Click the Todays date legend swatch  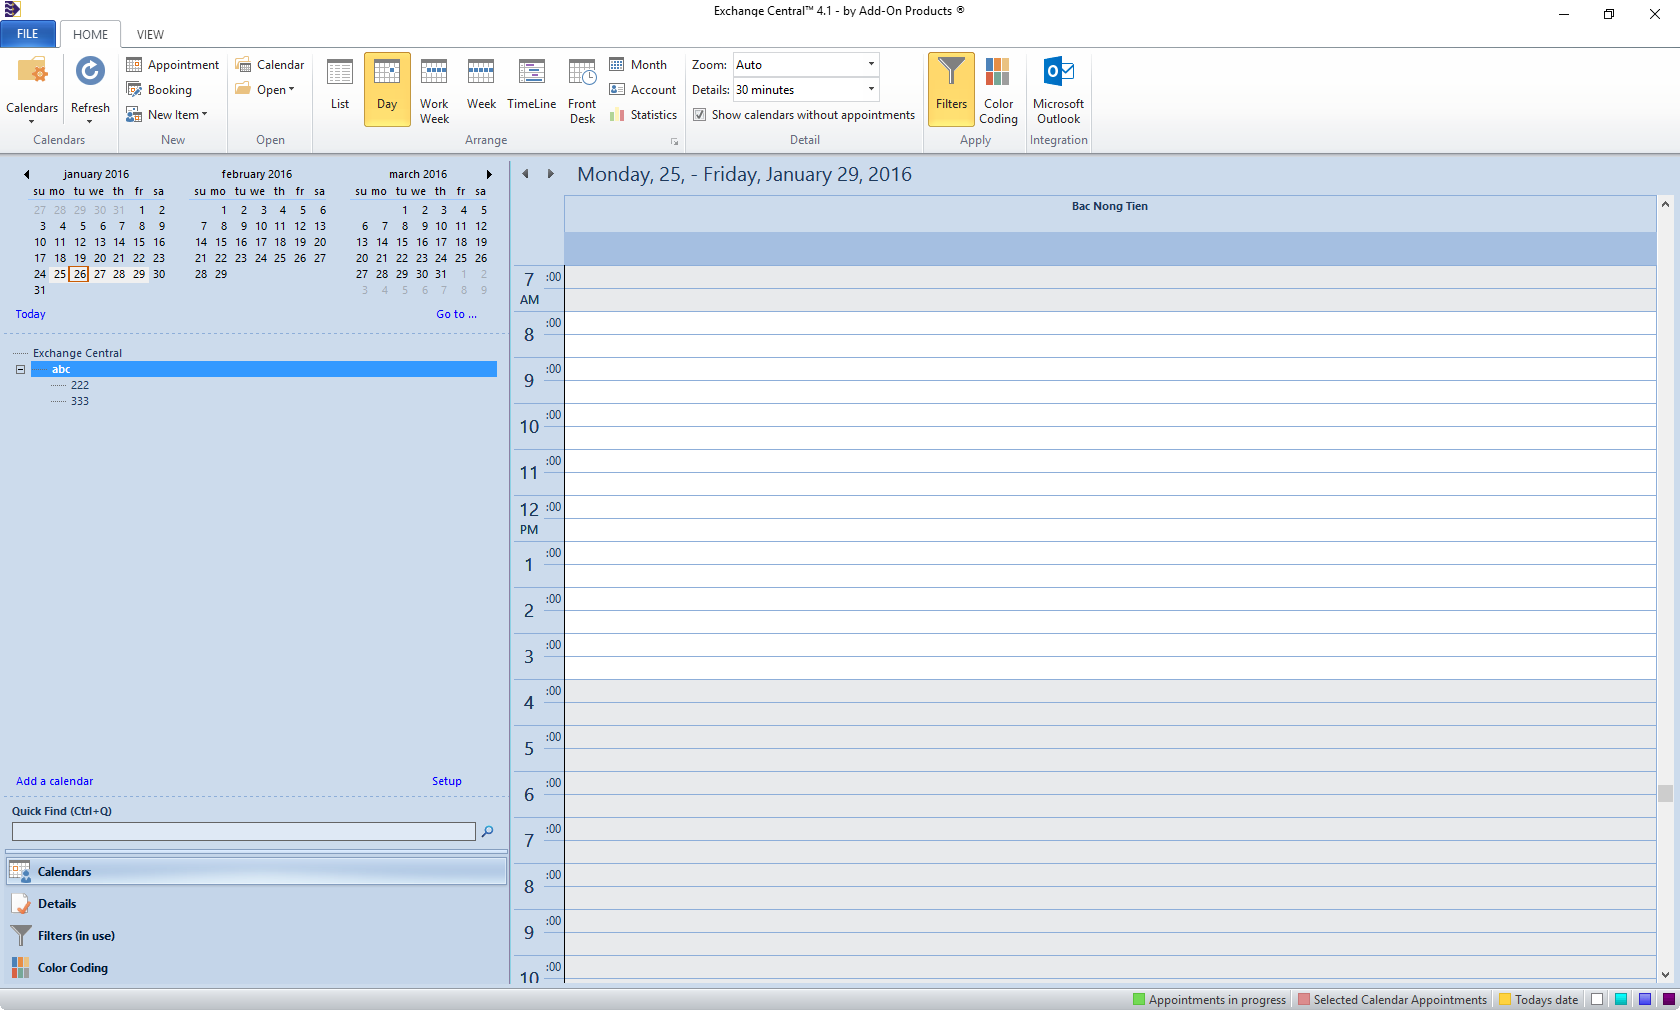coord(1505,1000)
